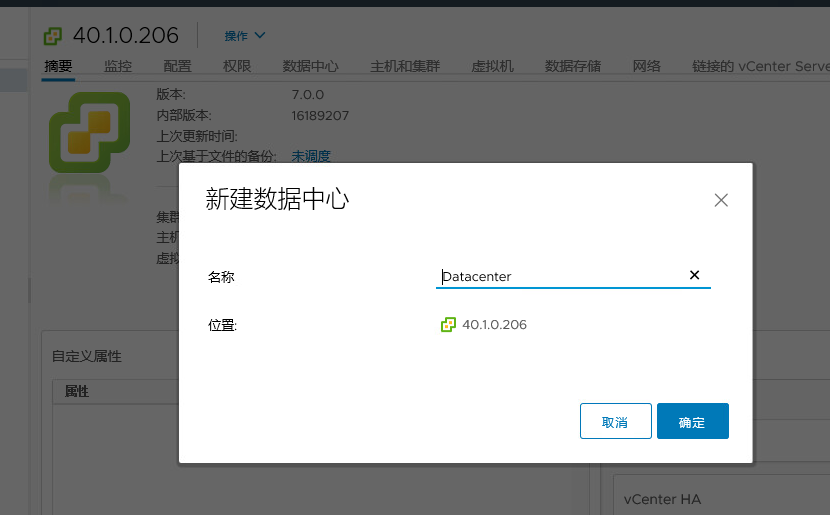Open the 虚拟机 tab
This screenshot has width=830, height=515.
[492, 66]
